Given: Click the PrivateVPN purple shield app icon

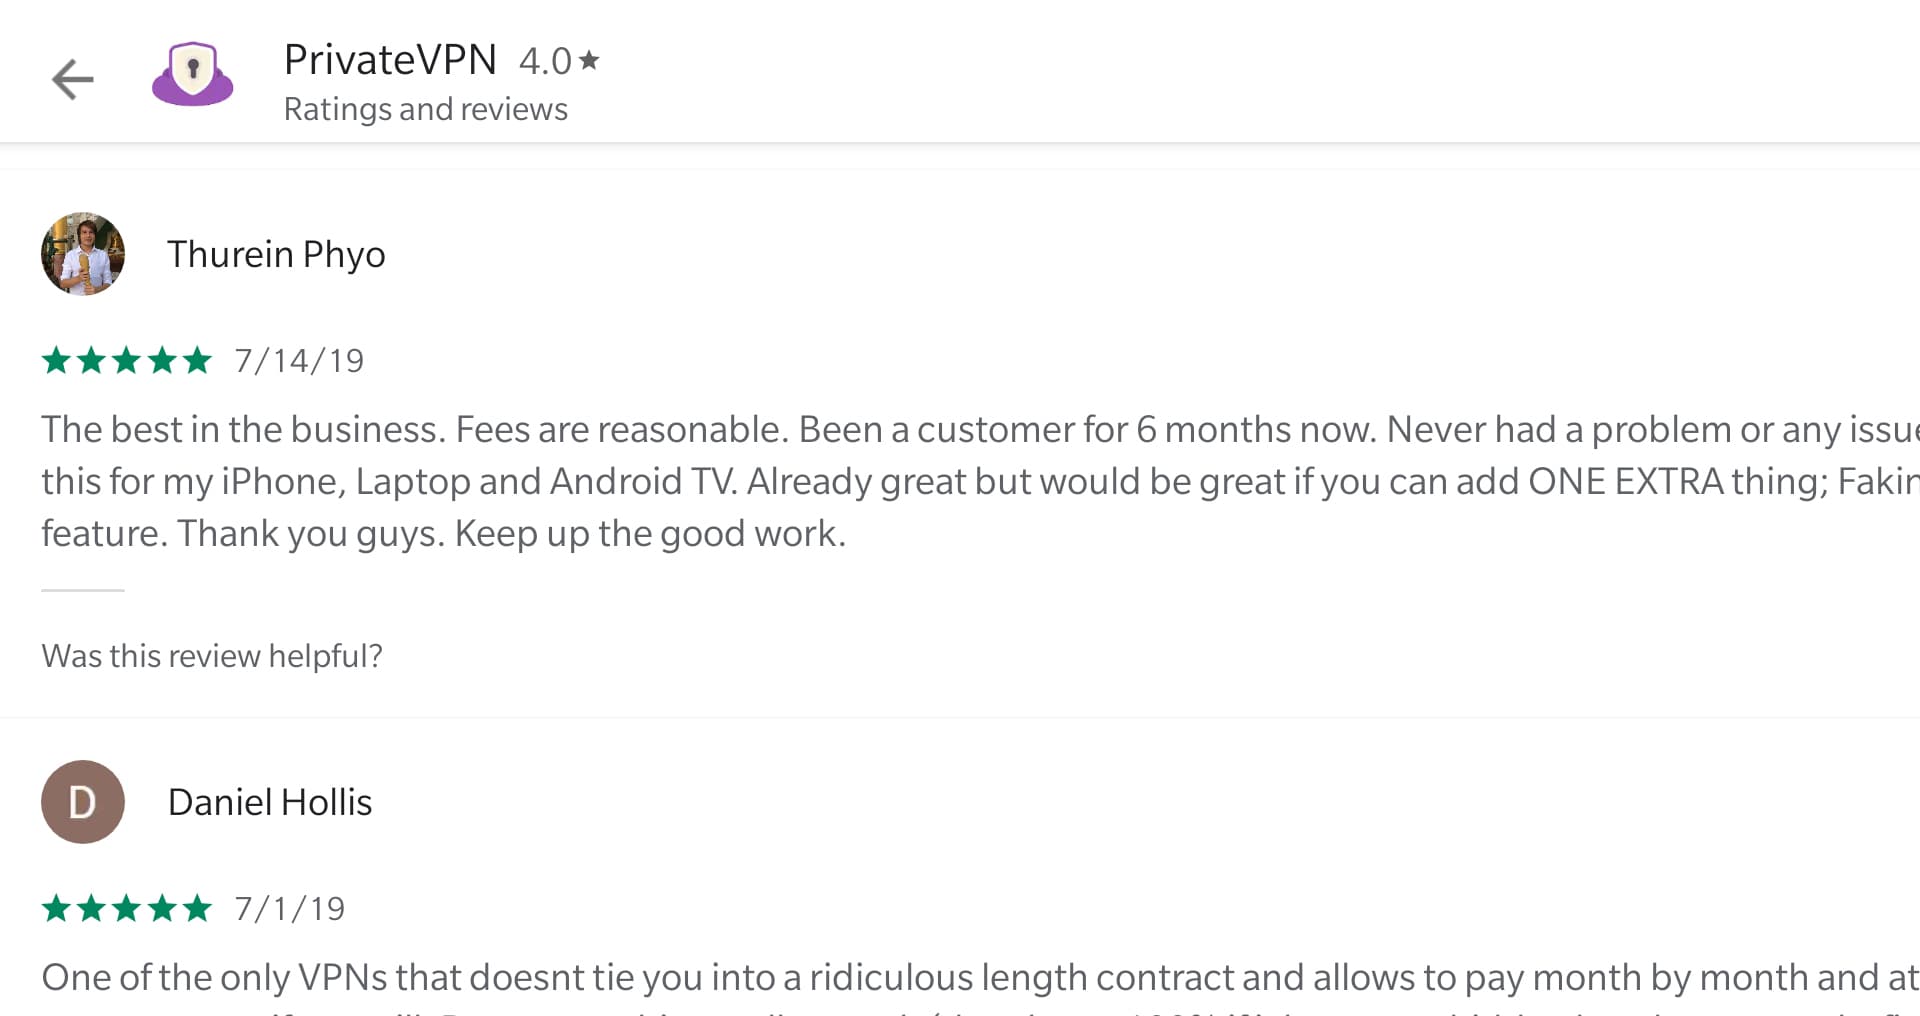Looking at the screenshot, I should pyautogui.click(x=193, y=74).
